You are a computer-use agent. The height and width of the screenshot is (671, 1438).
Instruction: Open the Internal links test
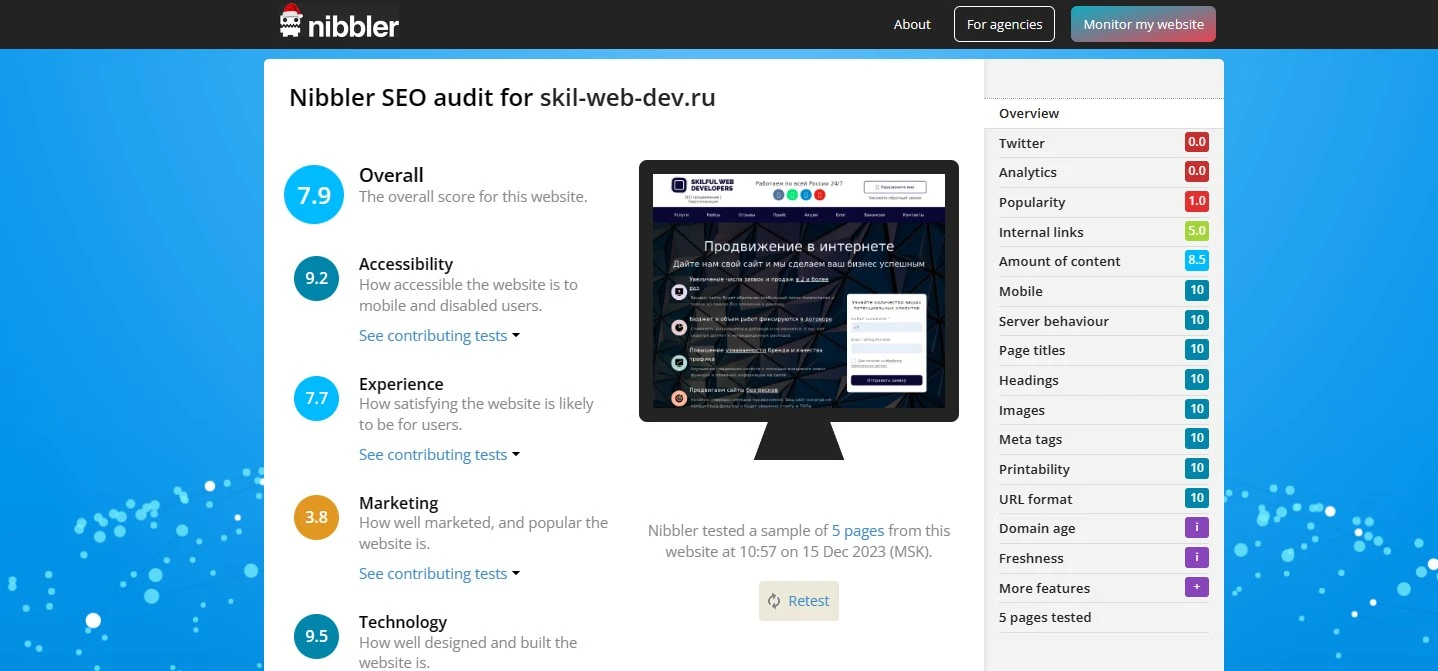[x=1104, y=232]
